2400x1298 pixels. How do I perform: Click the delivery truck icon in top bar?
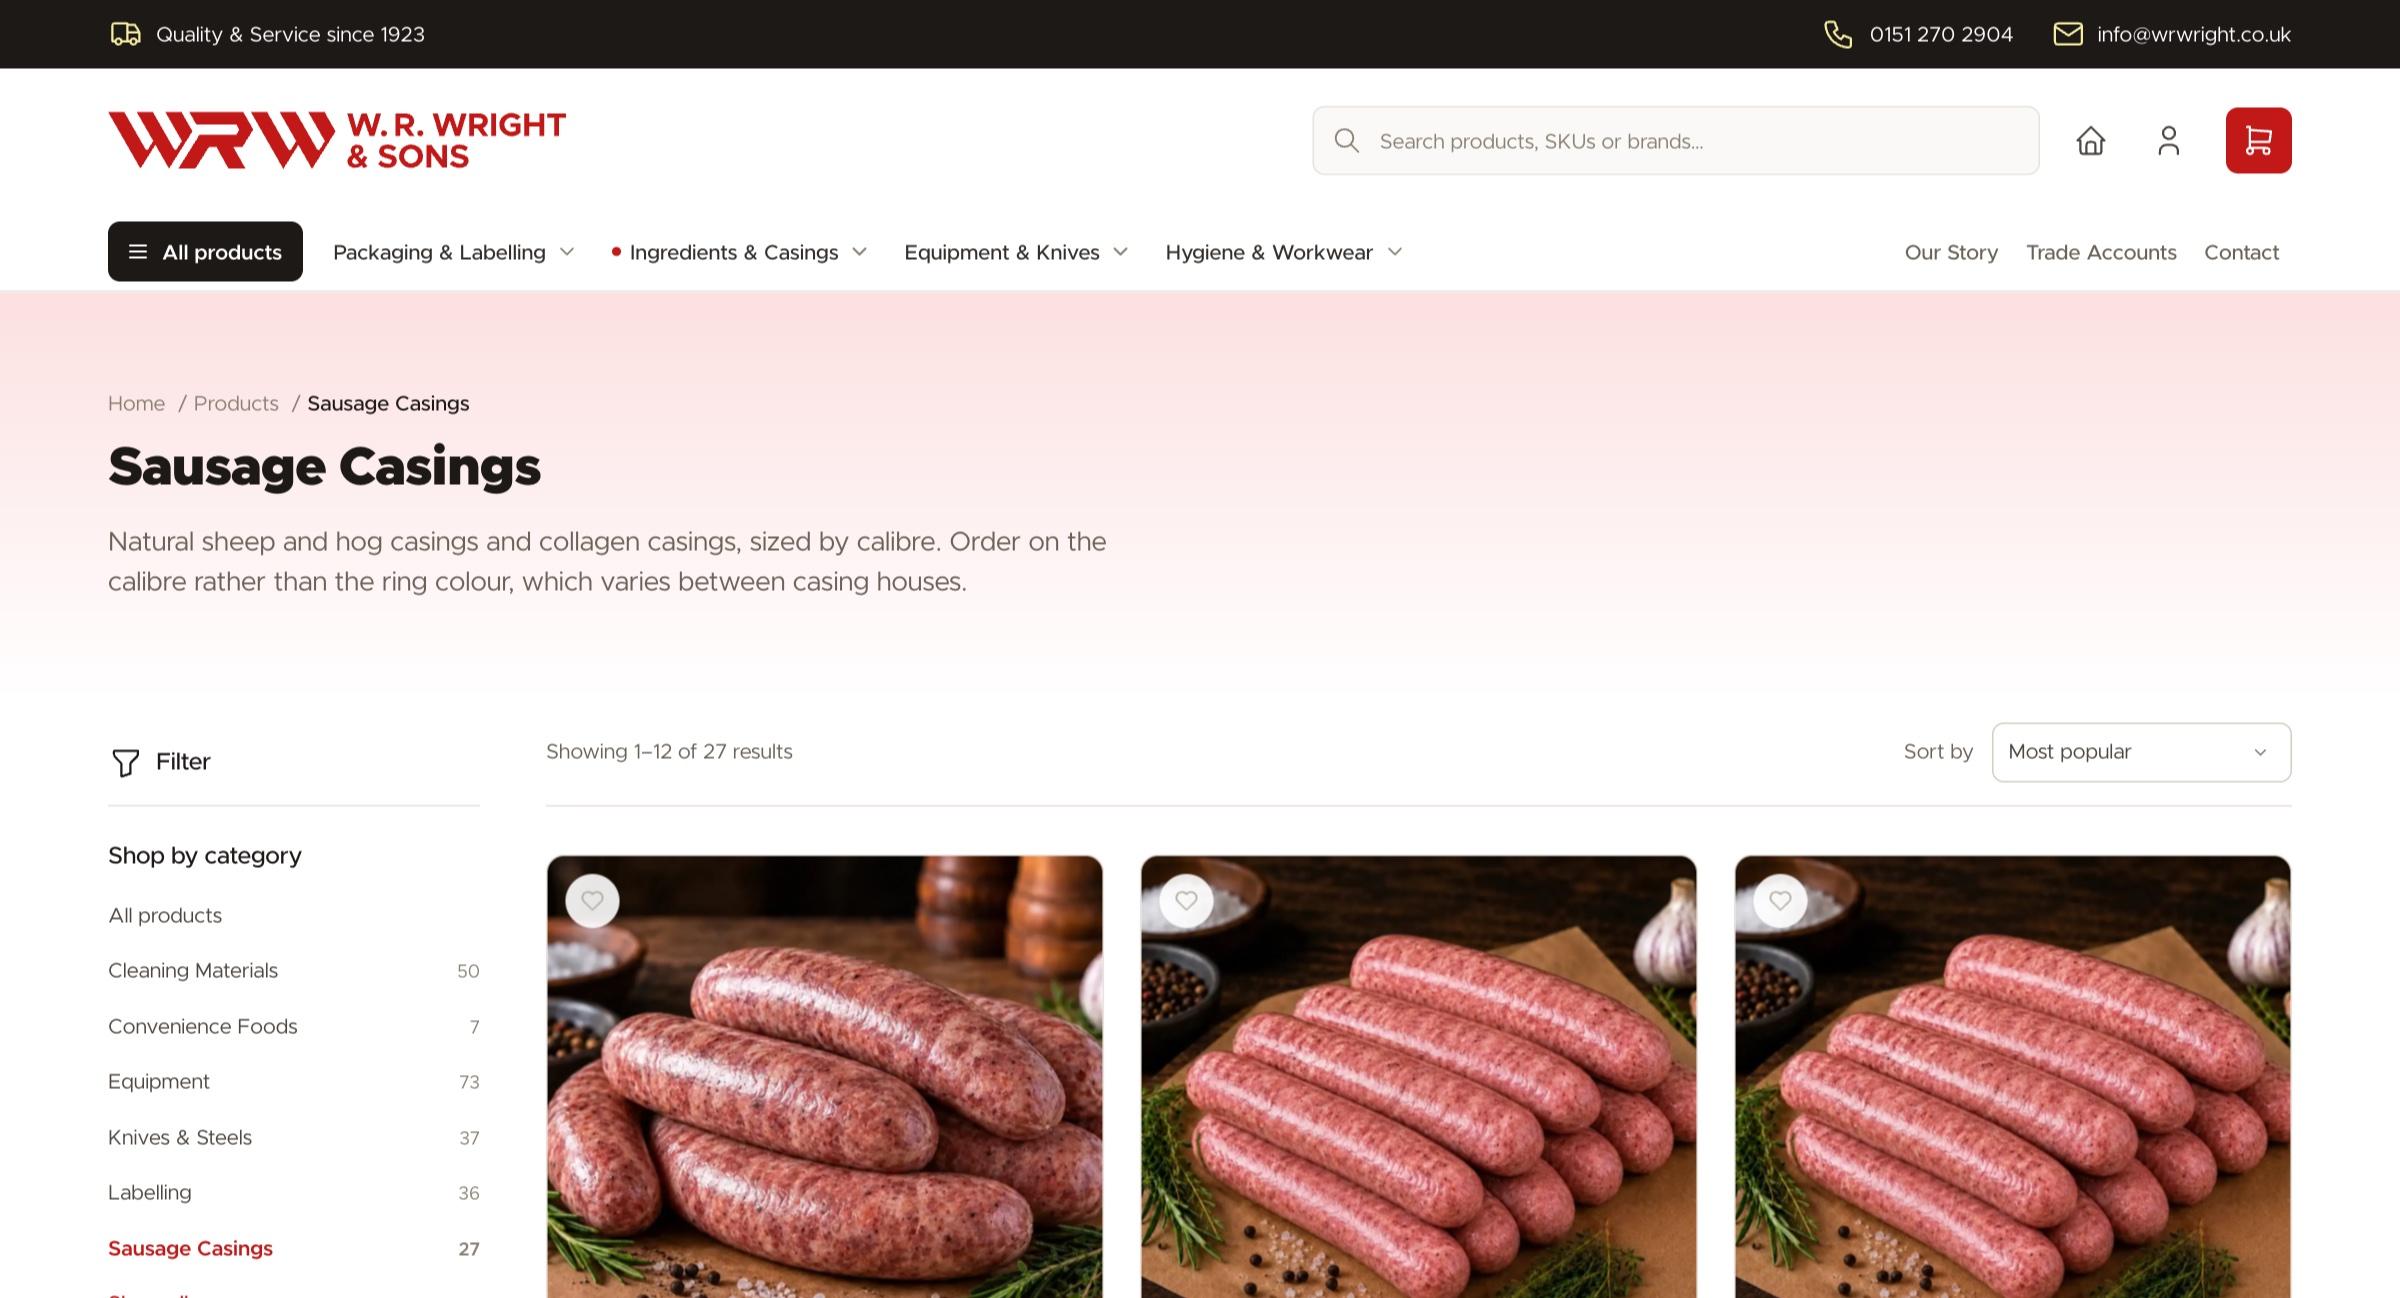(x=125, y=34)
